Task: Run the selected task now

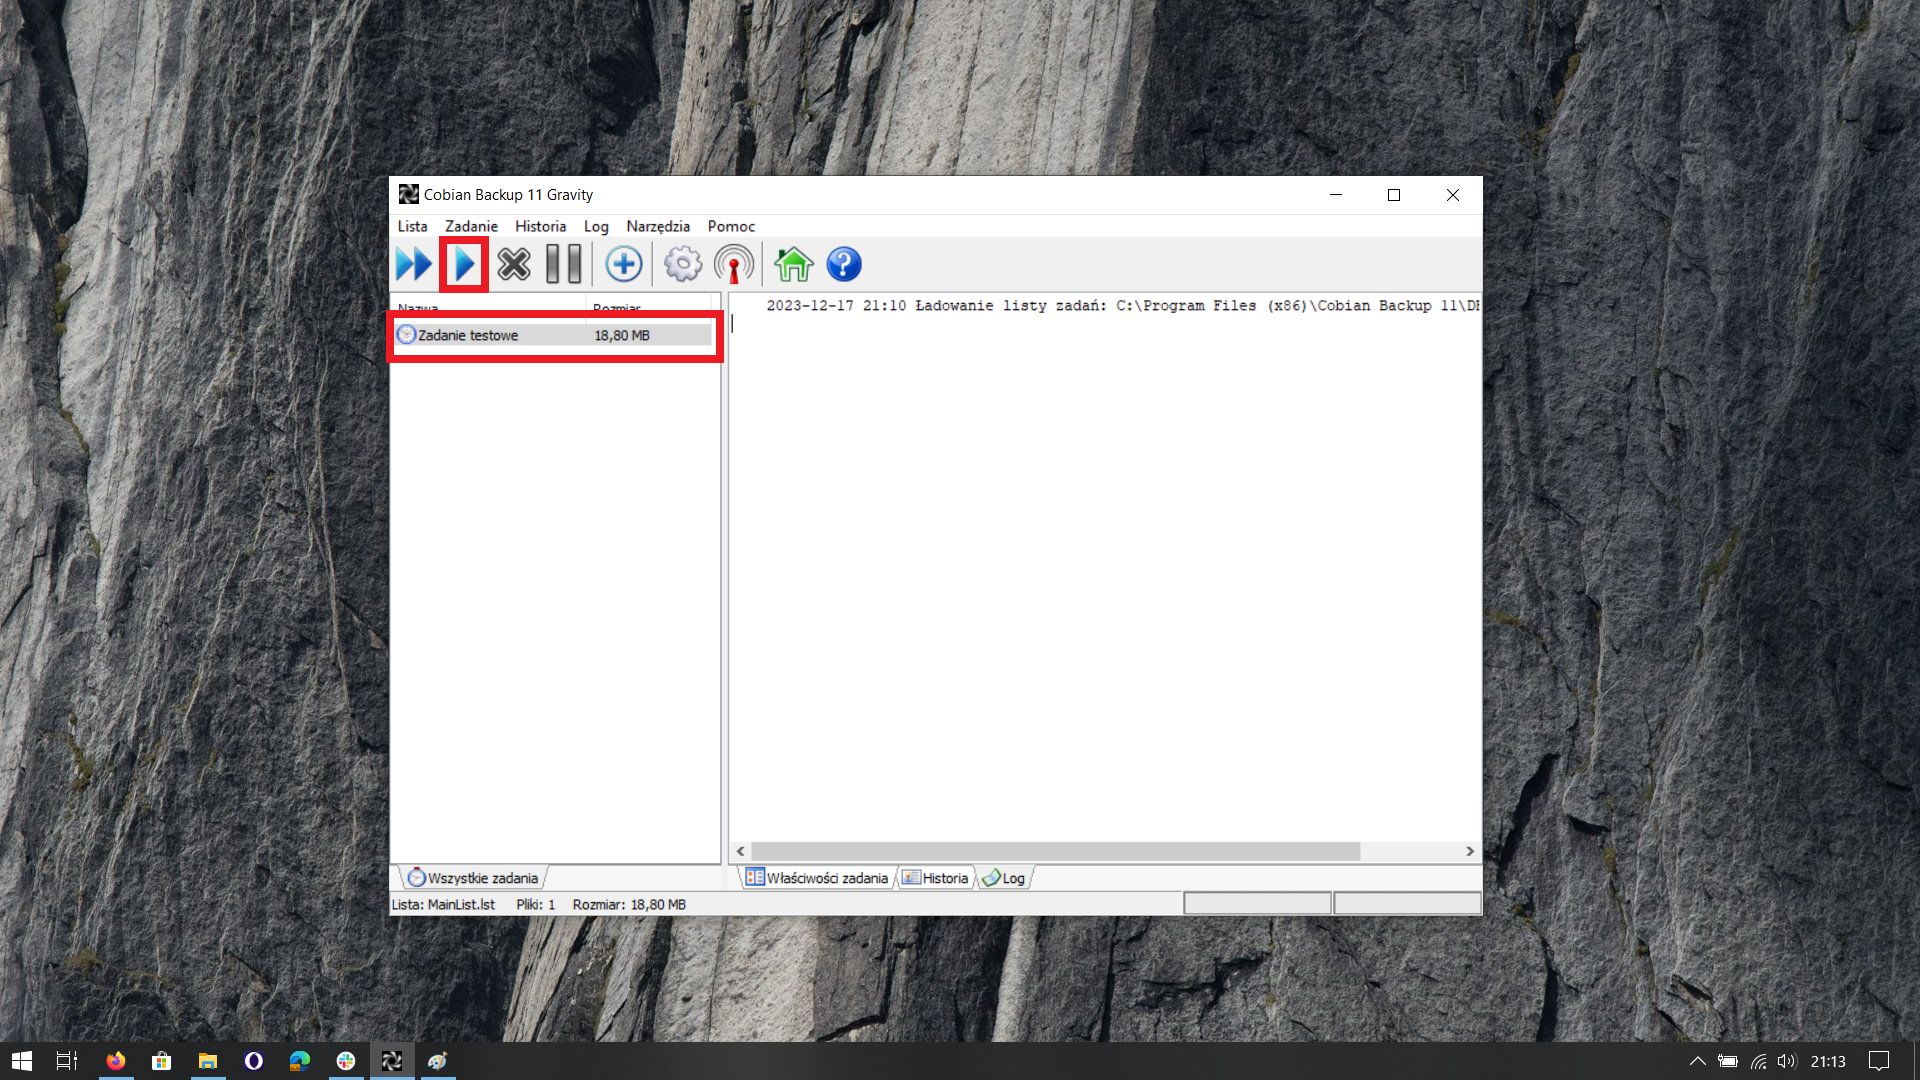Action: click(x=464, y=265)
